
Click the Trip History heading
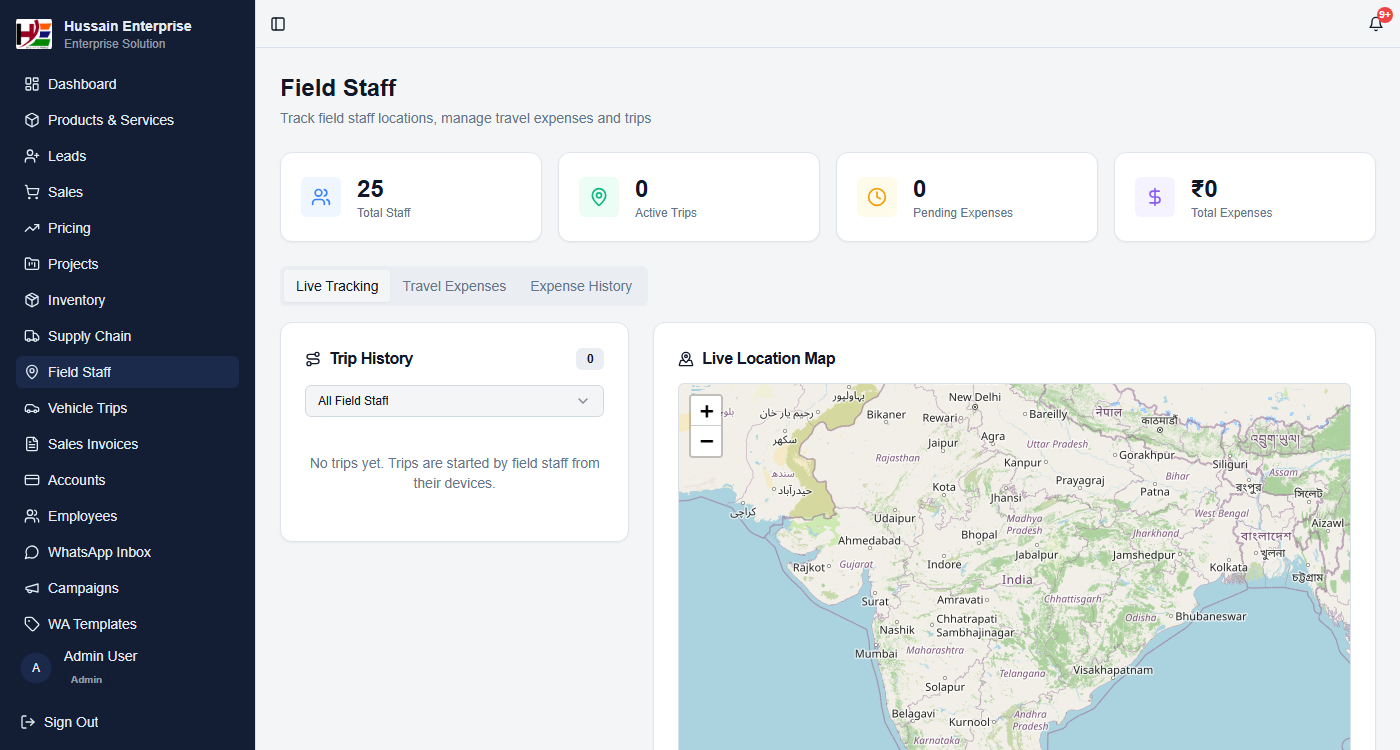tap(371, 358)
